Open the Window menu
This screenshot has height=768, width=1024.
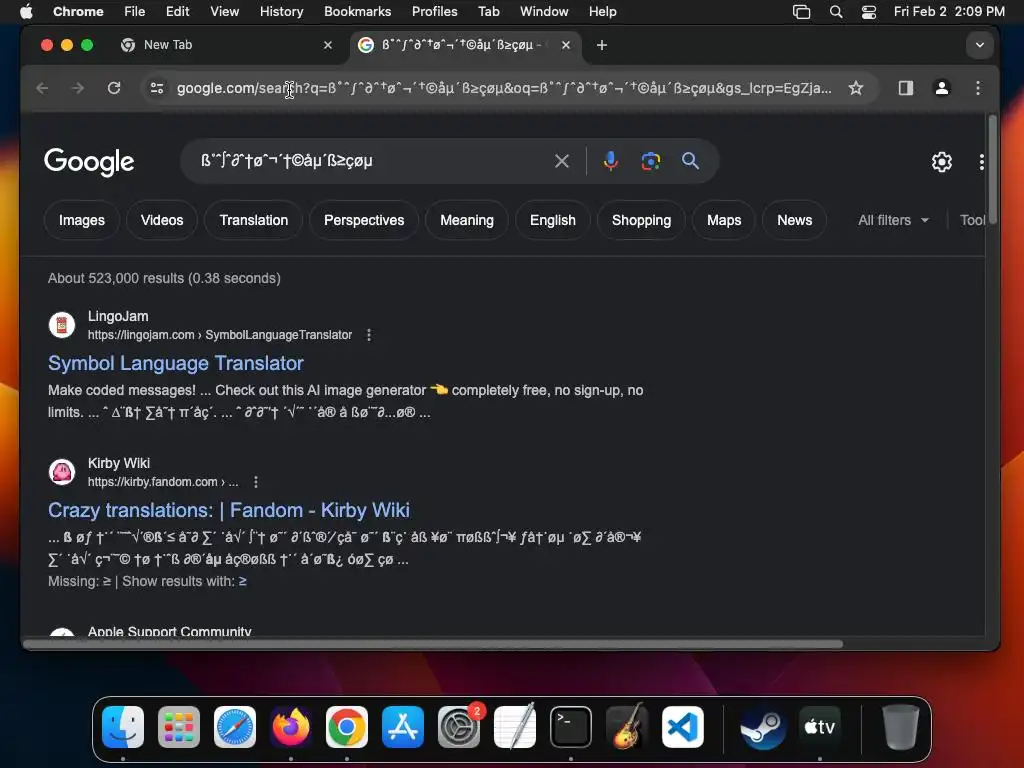[544, 12]
